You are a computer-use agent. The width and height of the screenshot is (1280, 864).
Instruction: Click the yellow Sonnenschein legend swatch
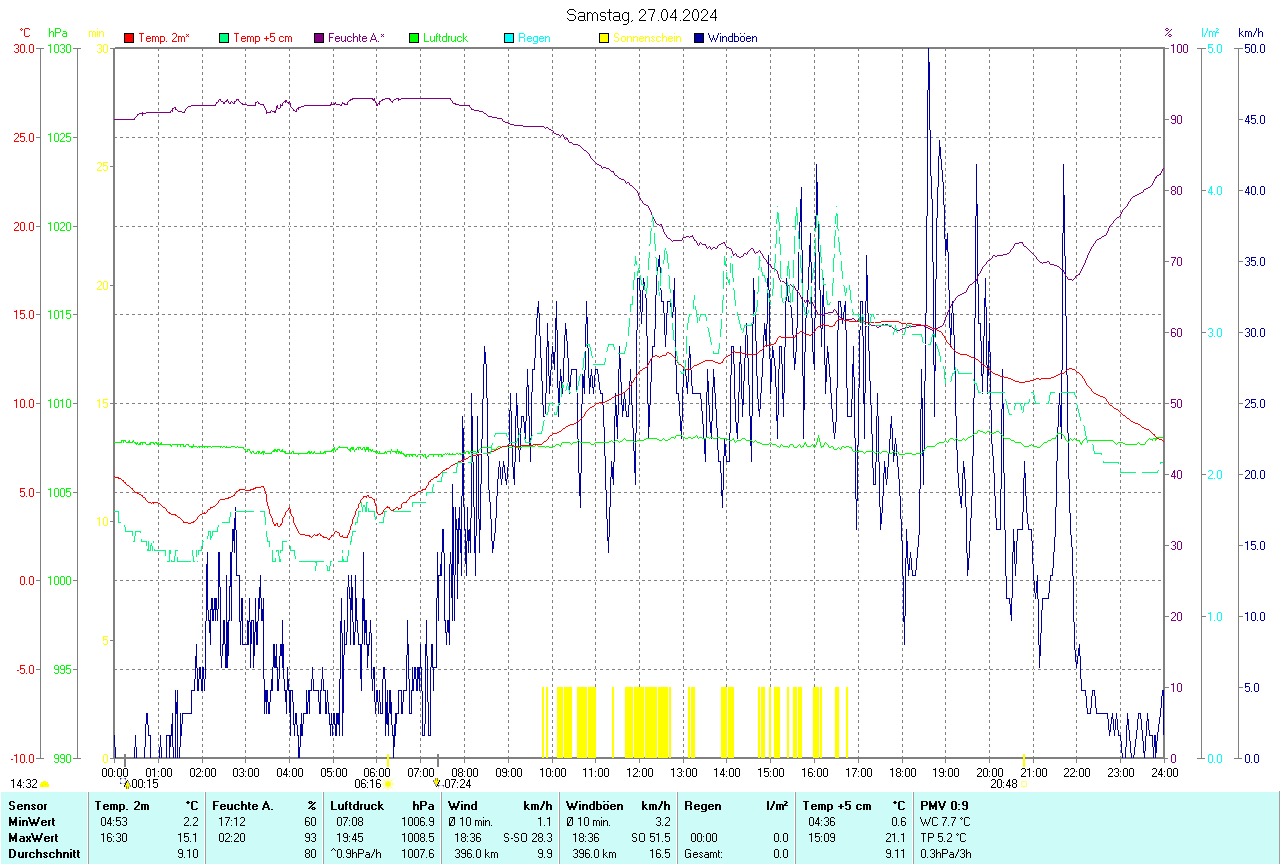tap(604, 38)
